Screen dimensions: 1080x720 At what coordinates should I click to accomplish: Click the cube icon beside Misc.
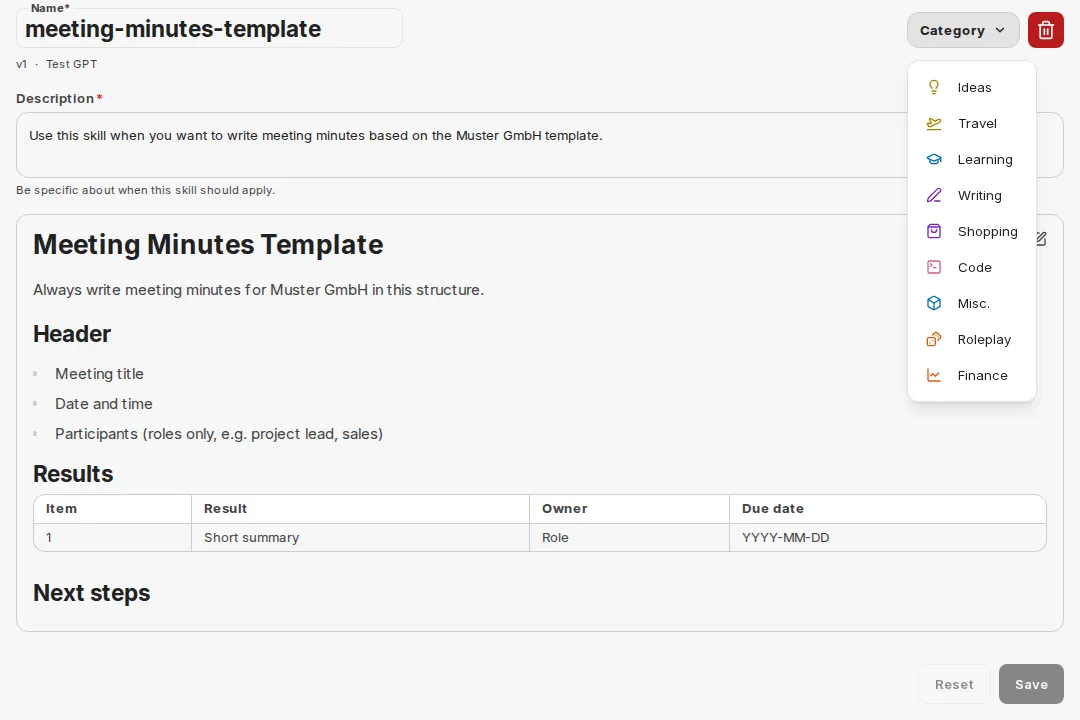click(x=934, y=303)
